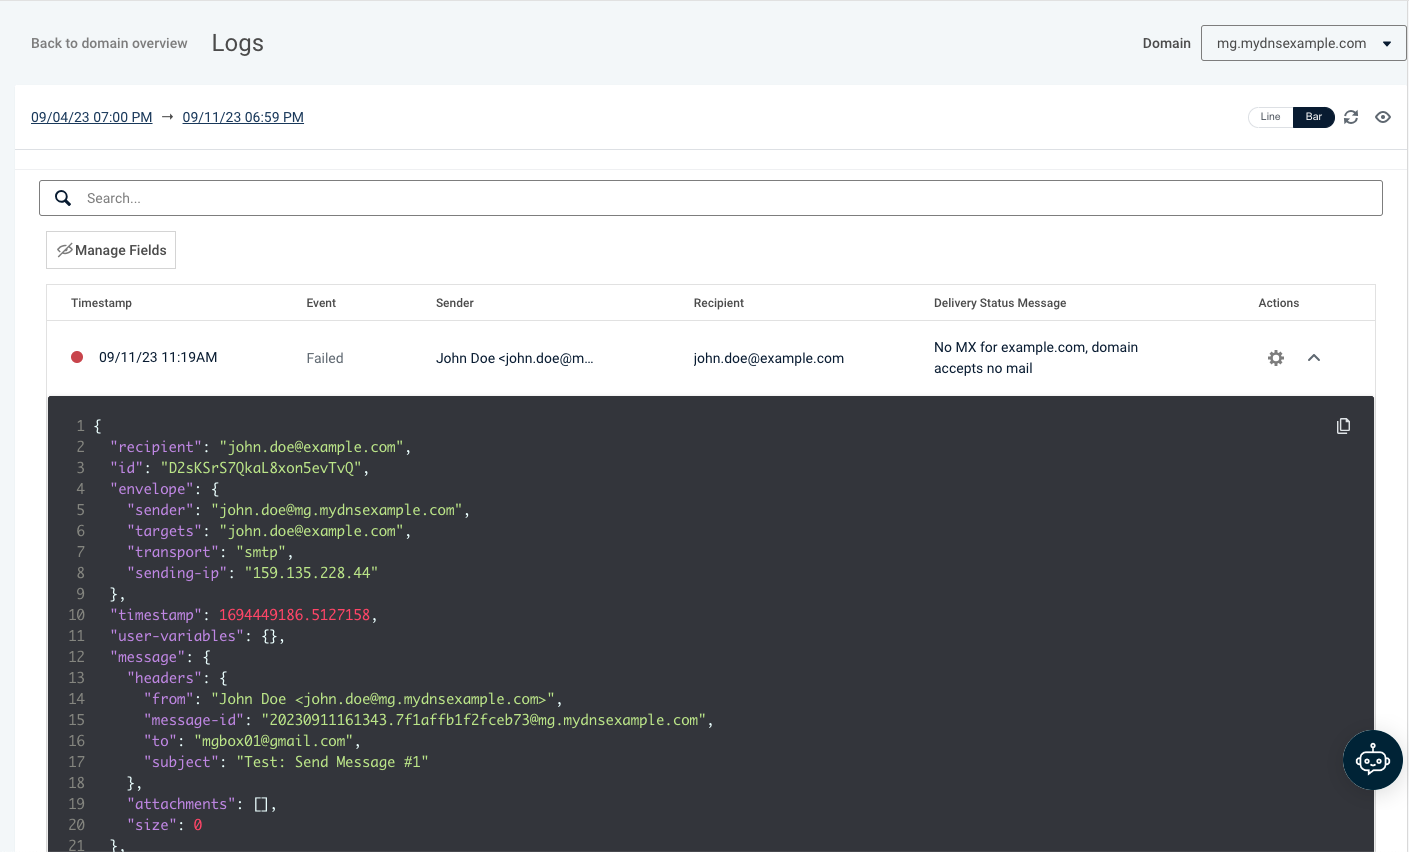The image size is (1409, 852).
Task: Open the start date 09/04/23 07:00 PM
Action: 92,117
